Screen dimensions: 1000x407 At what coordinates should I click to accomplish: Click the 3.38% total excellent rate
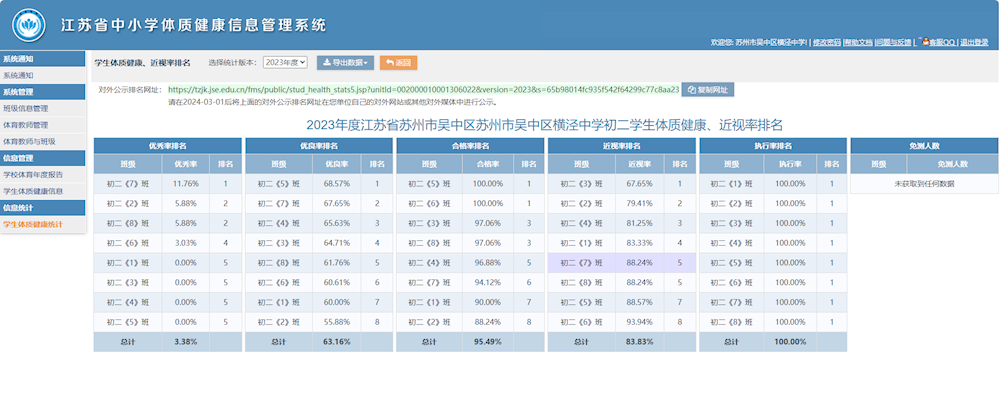[186, 341]
